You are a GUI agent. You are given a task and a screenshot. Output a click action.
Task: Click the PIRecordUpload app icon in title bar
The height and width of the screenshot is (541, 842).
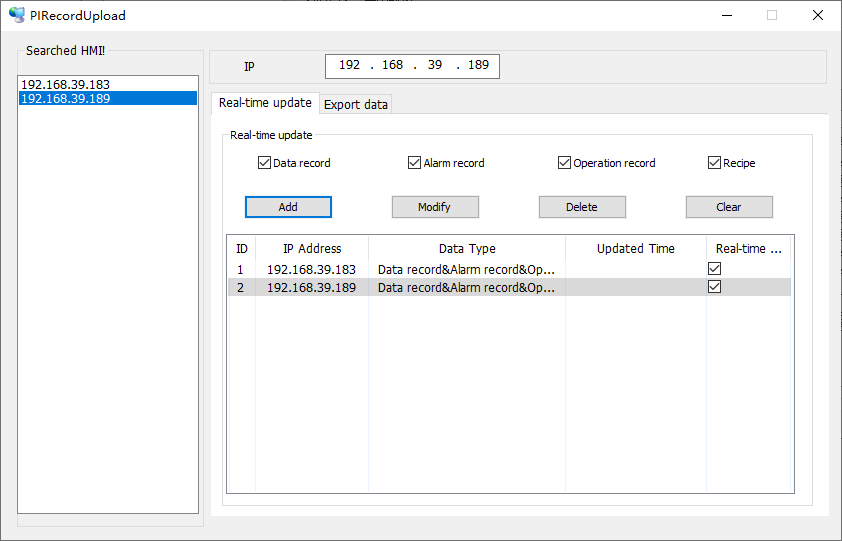pos(17,15)
